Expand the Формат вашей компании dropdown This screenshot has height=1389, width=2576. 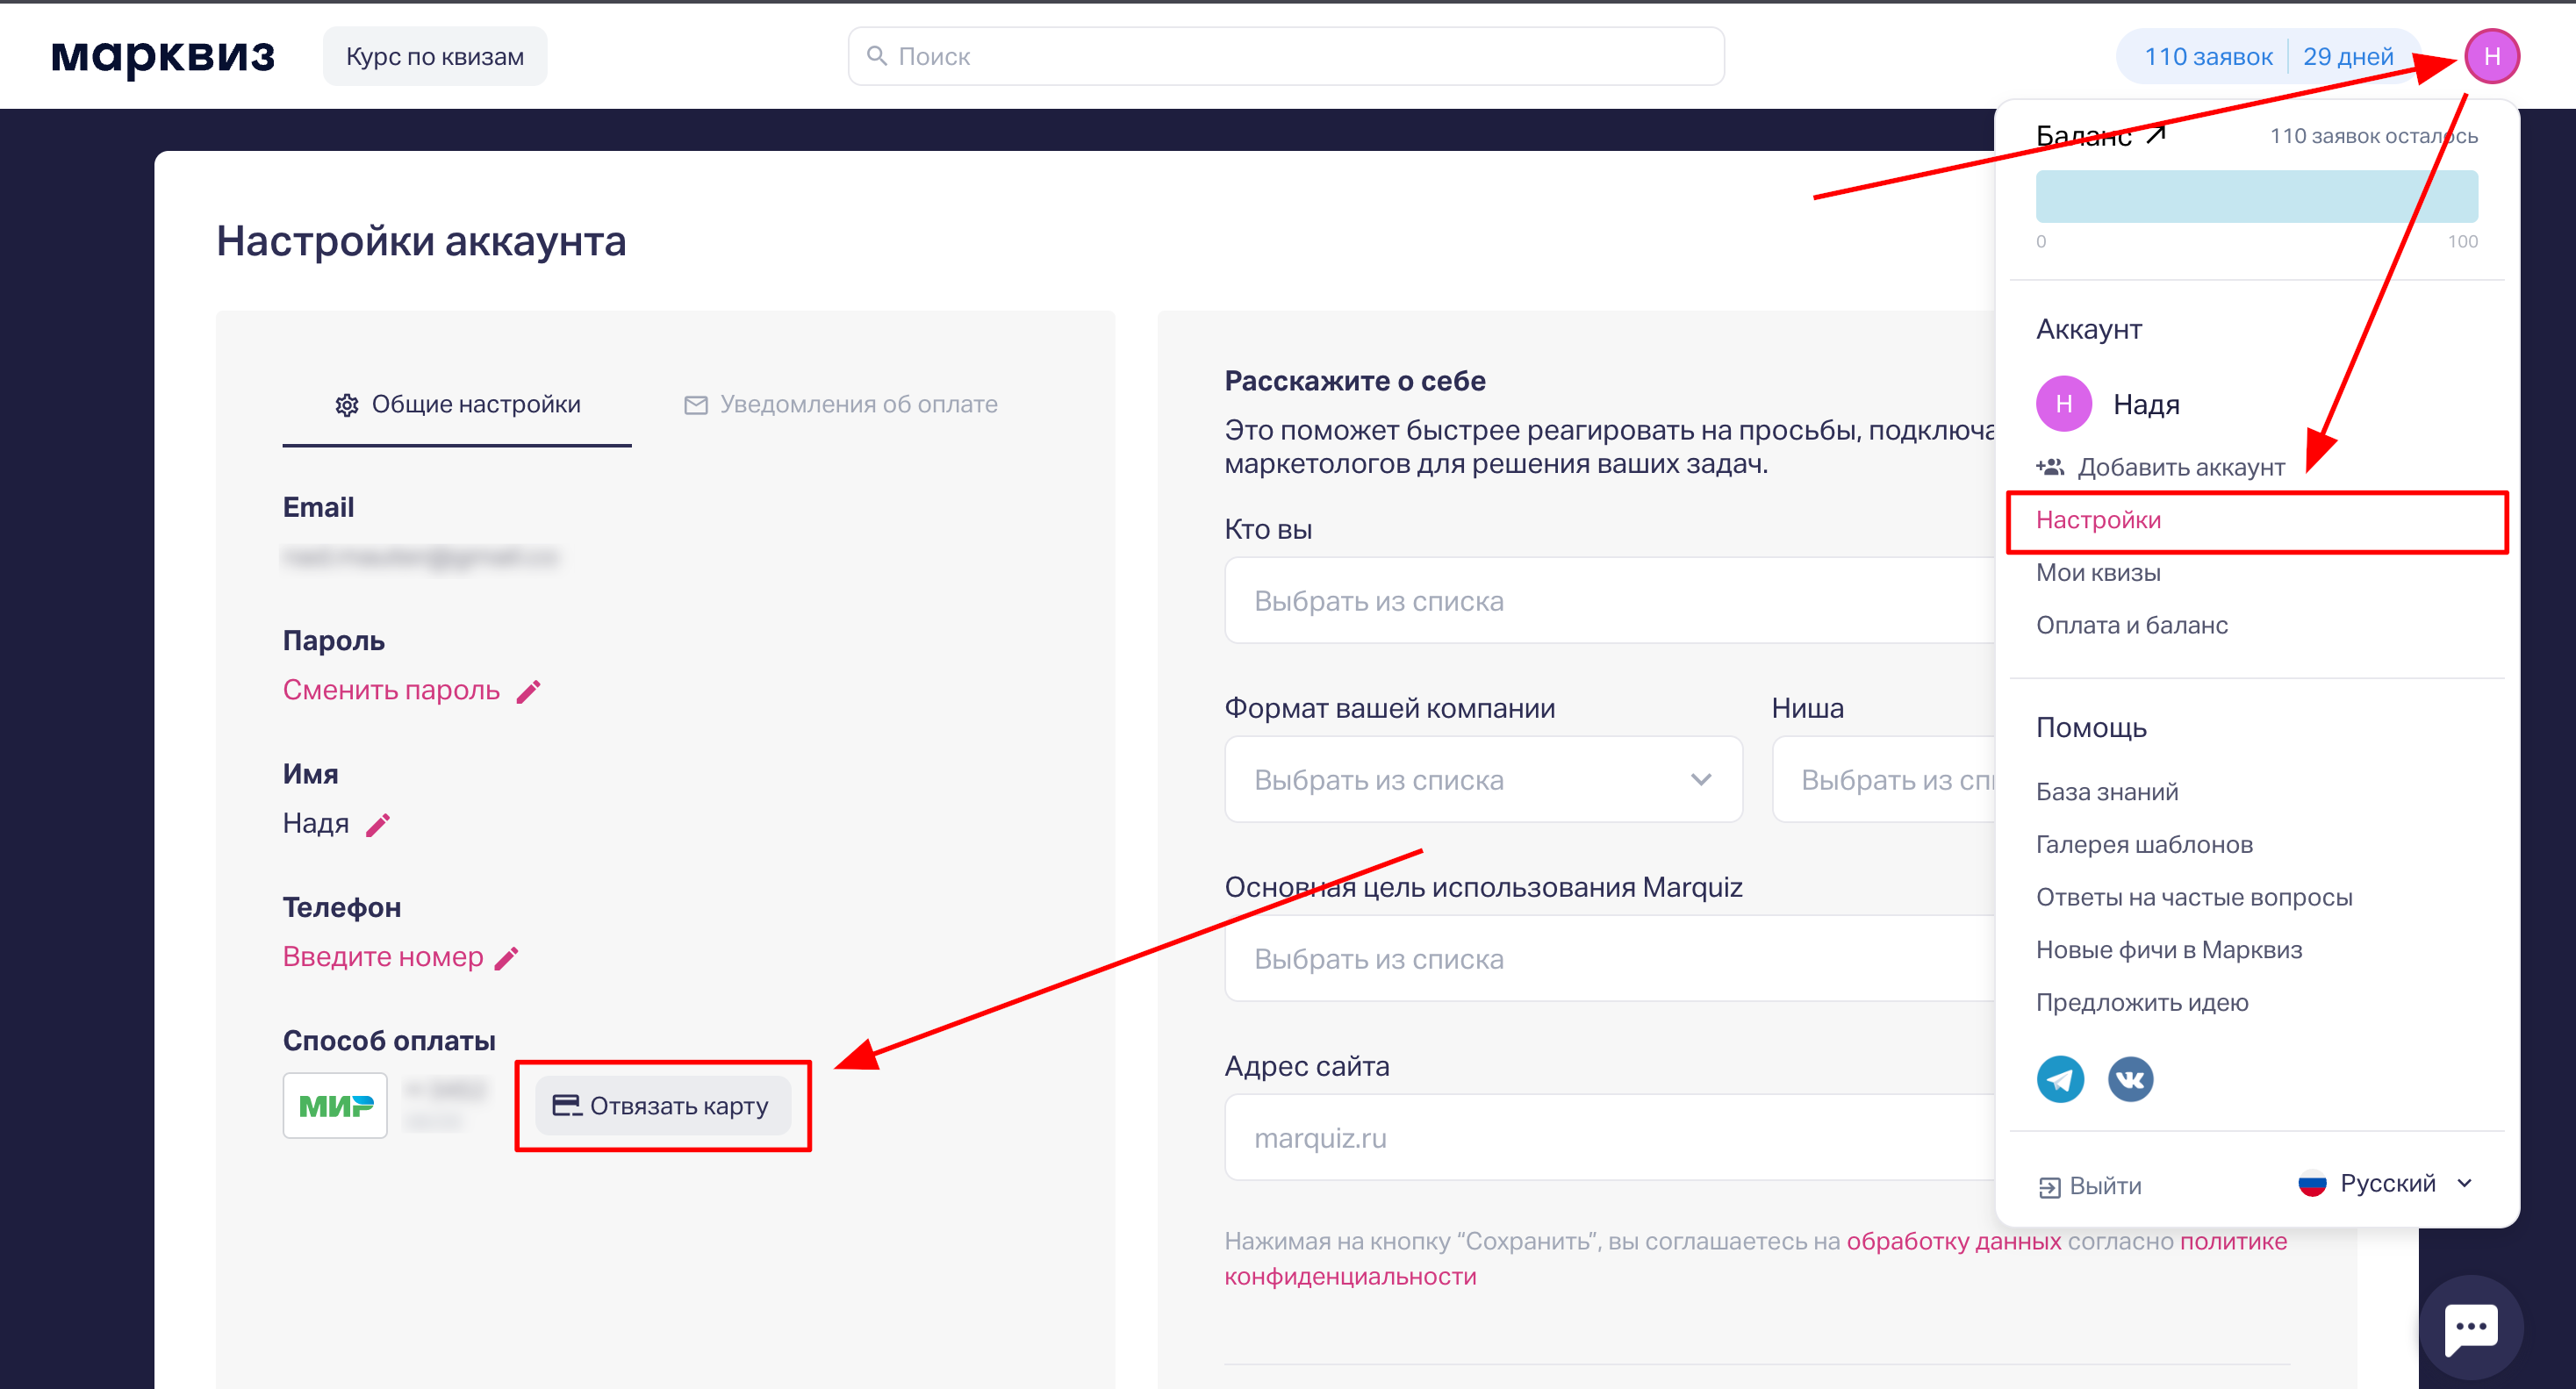(x=1482, y=779)
